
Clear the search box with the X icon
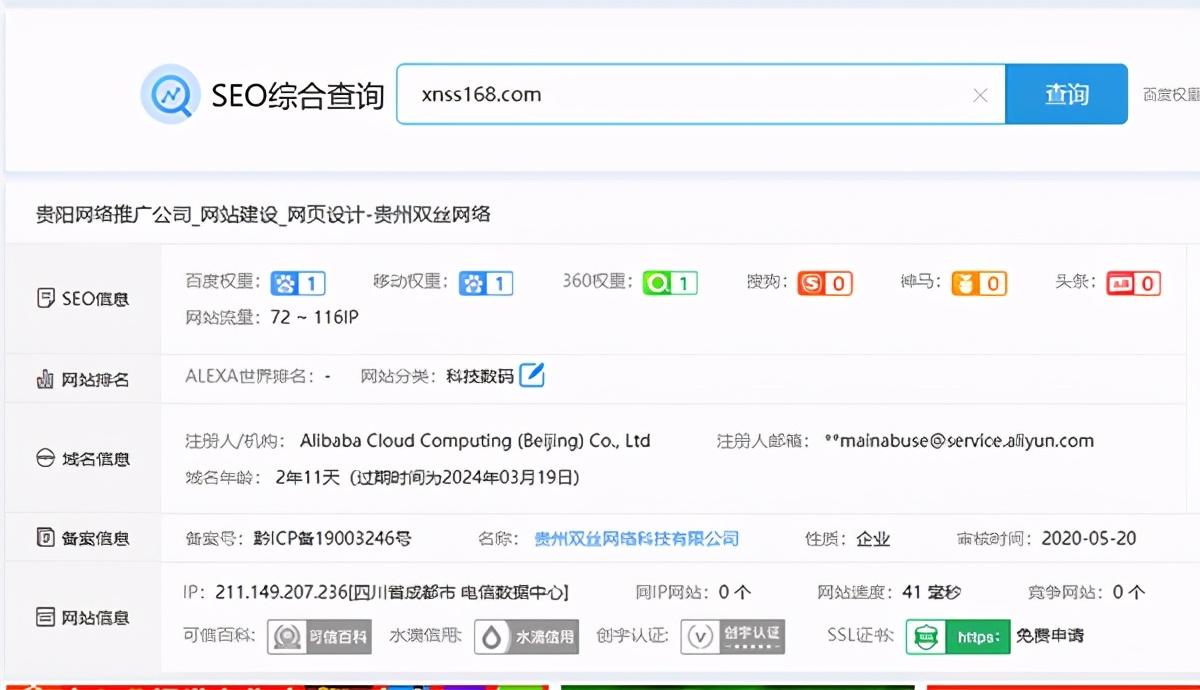(x=980, y=95)
